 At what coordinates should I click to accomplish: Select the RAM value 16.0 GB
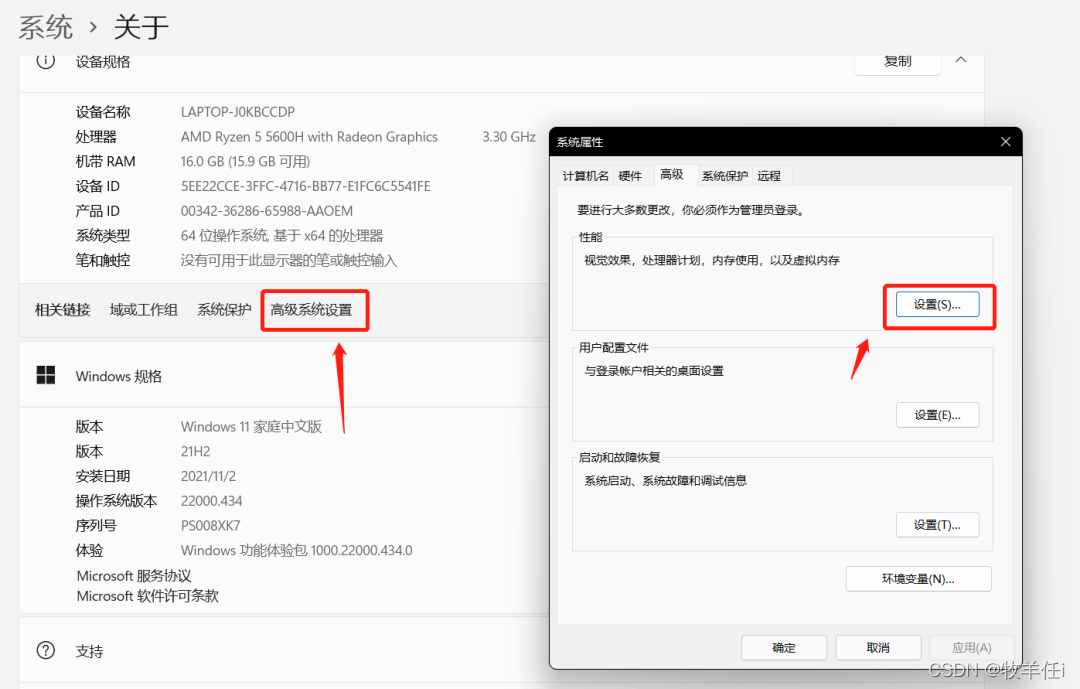pyautogui.click(x=245, y=161)
